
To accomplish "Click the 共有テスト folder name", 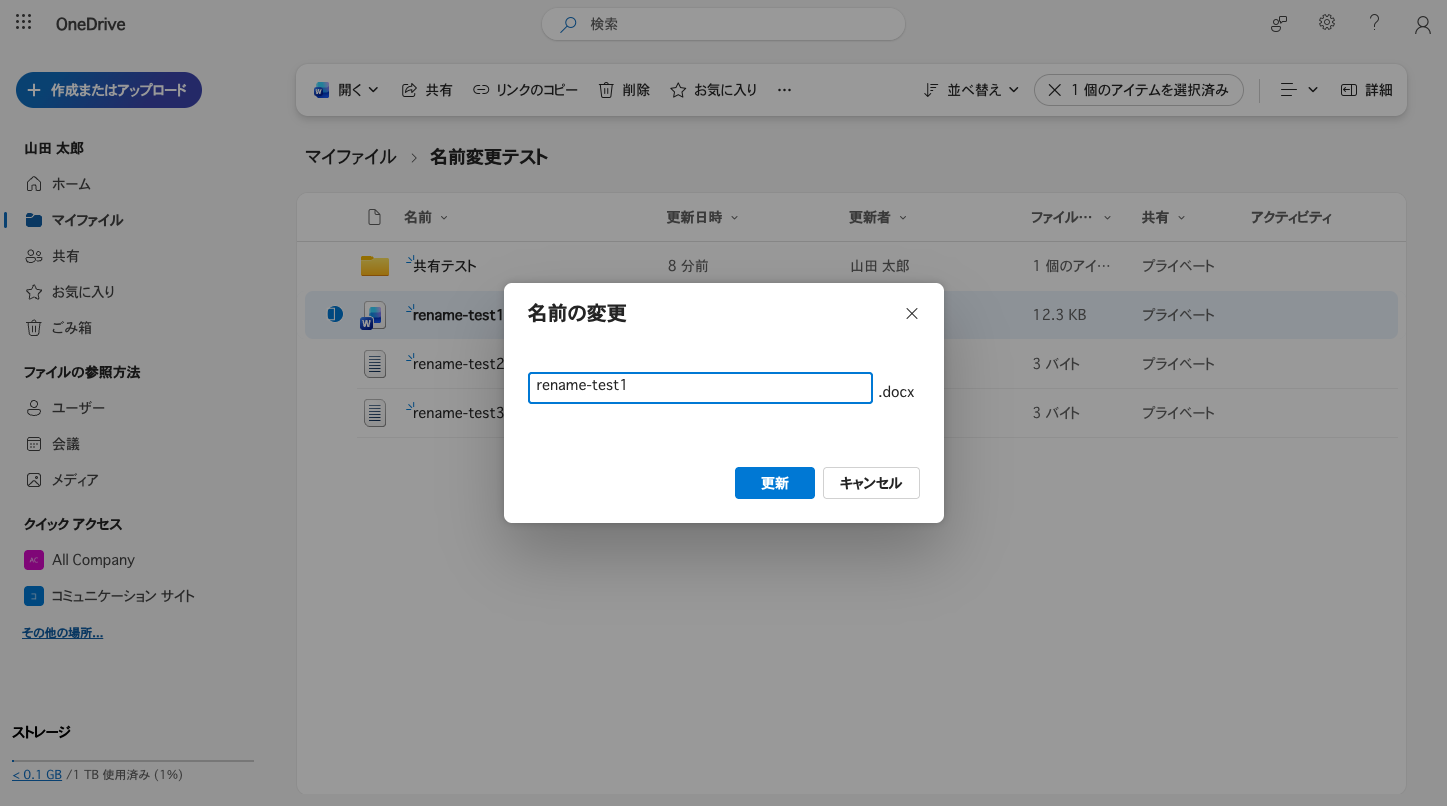I will 445,266.
